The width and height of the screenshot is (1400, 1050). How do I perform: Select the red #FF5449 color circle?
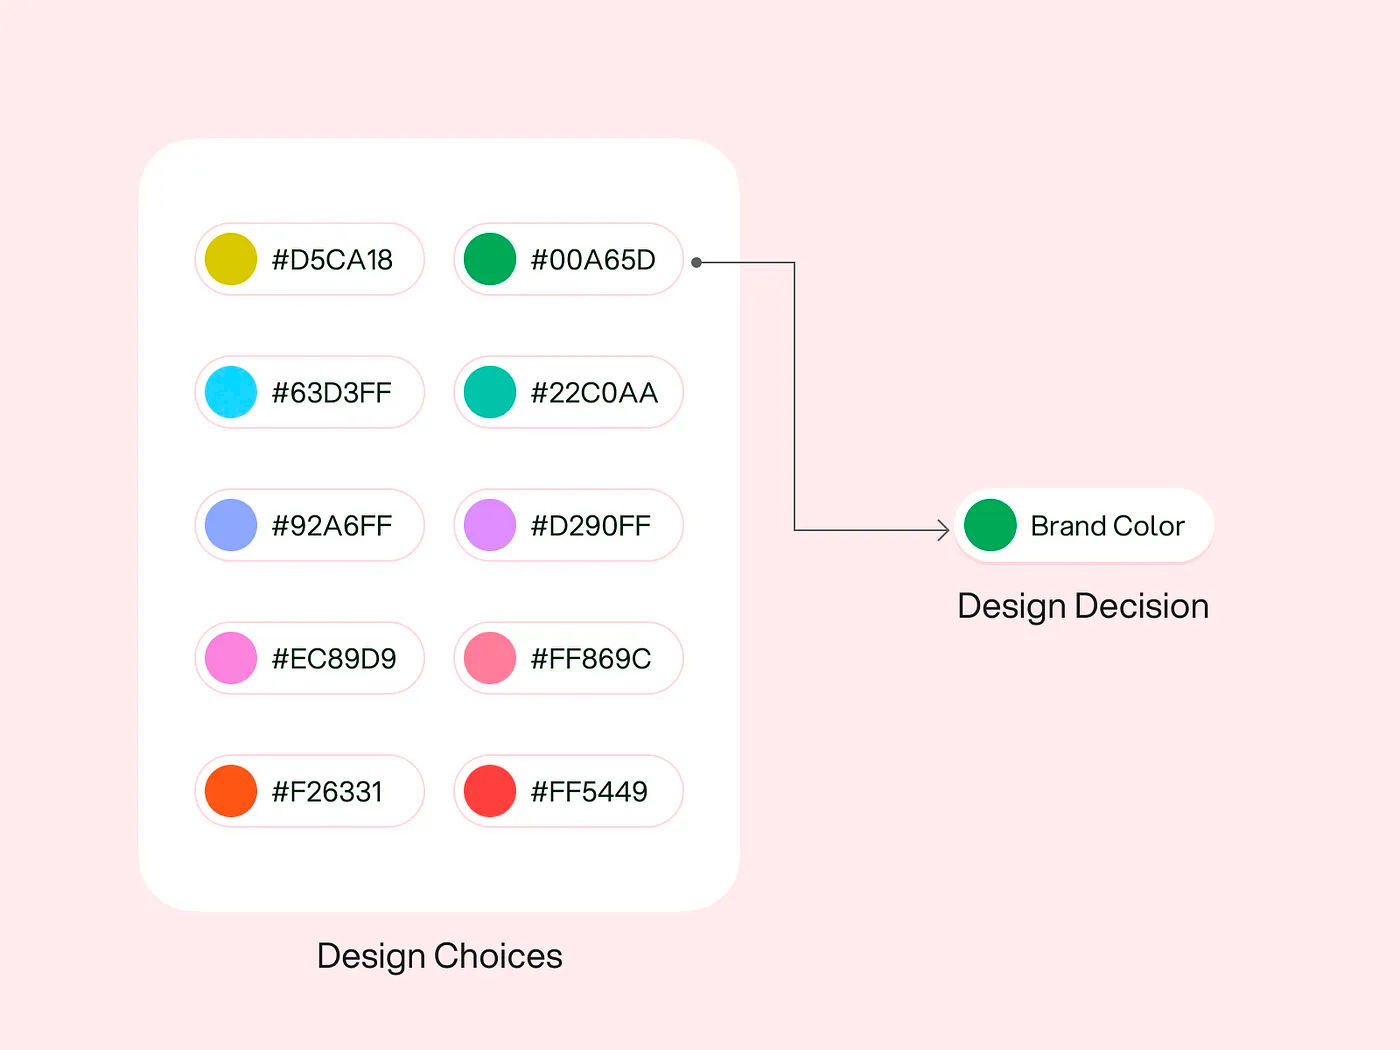click(x=490, y=791)
